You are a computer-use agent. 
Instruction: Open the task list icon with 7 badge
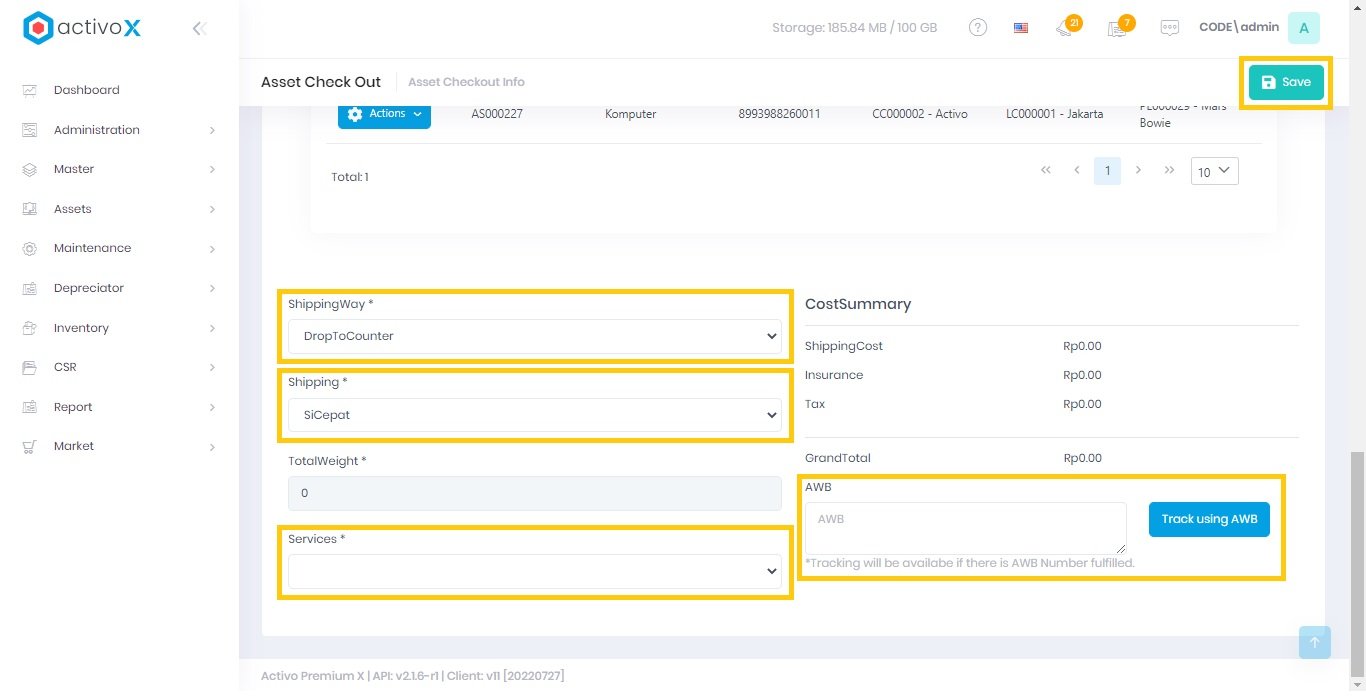point(1117,28)
